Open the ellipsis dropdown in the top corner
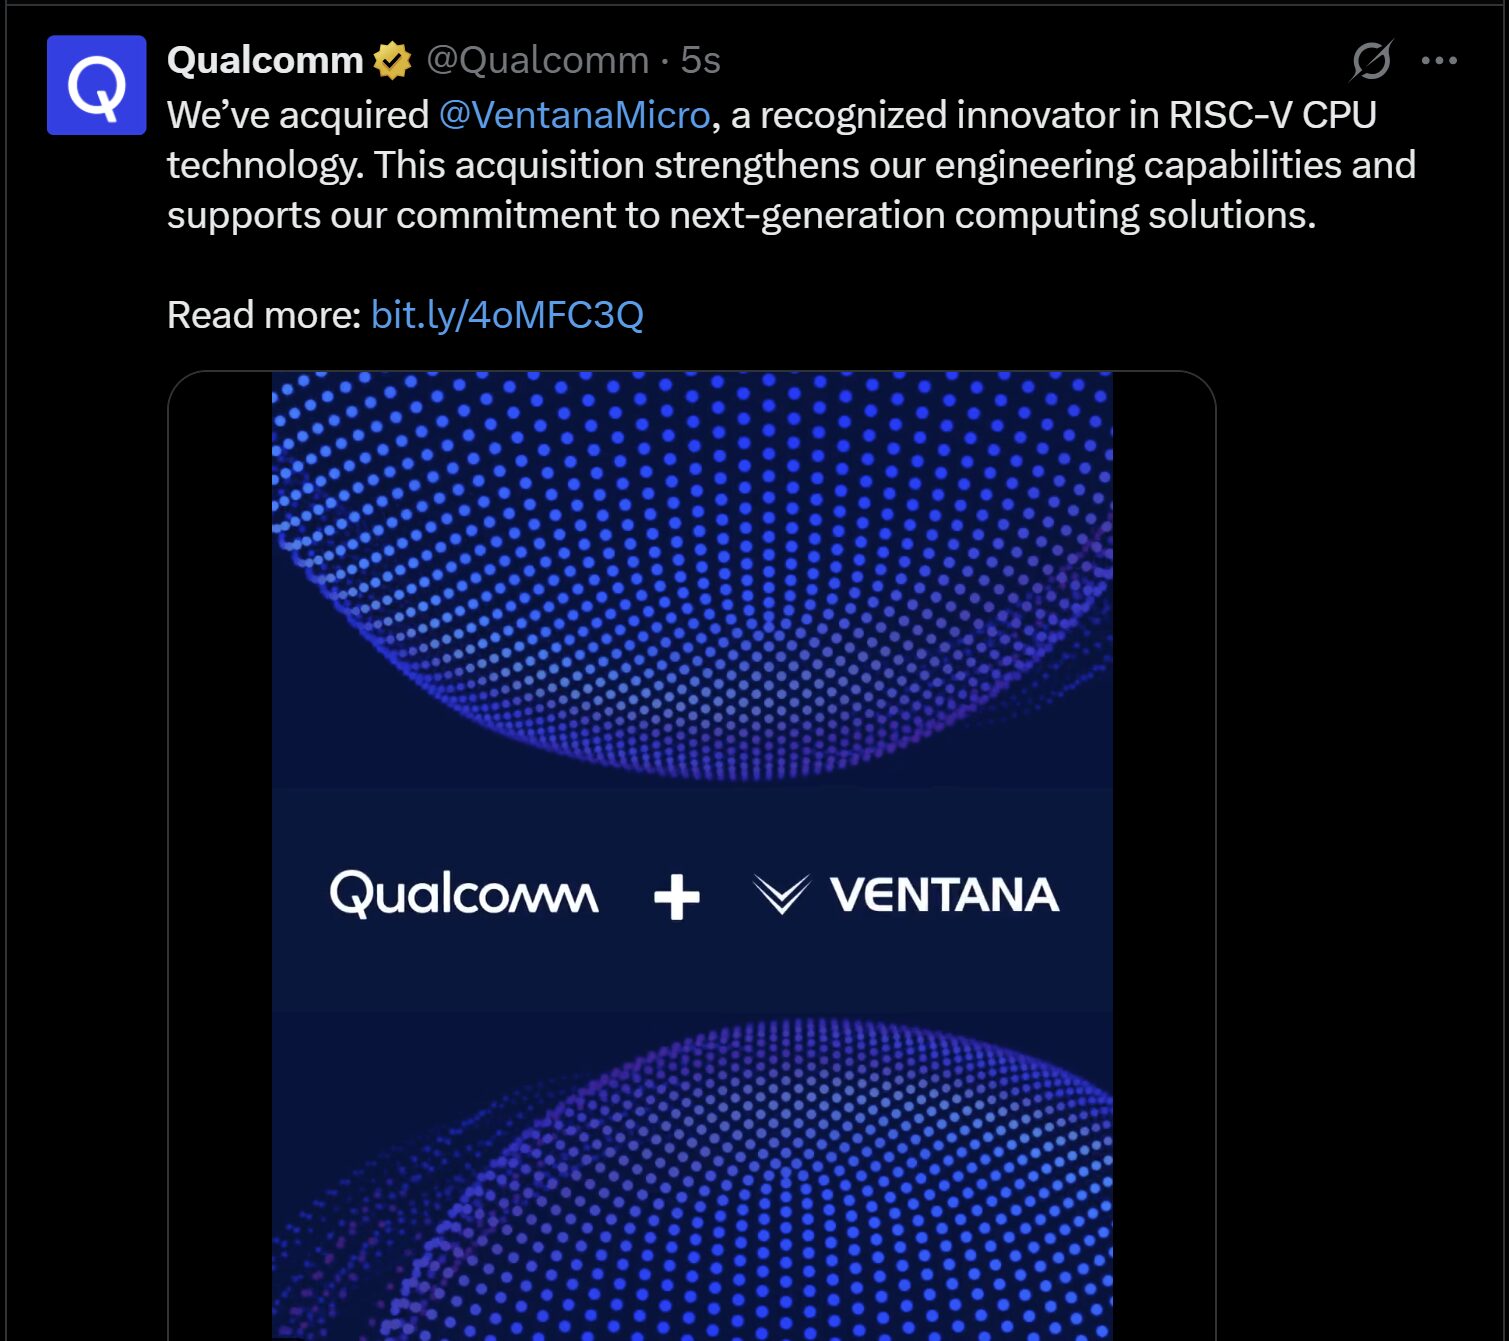The image size is (1509, 1341). 1437,60
